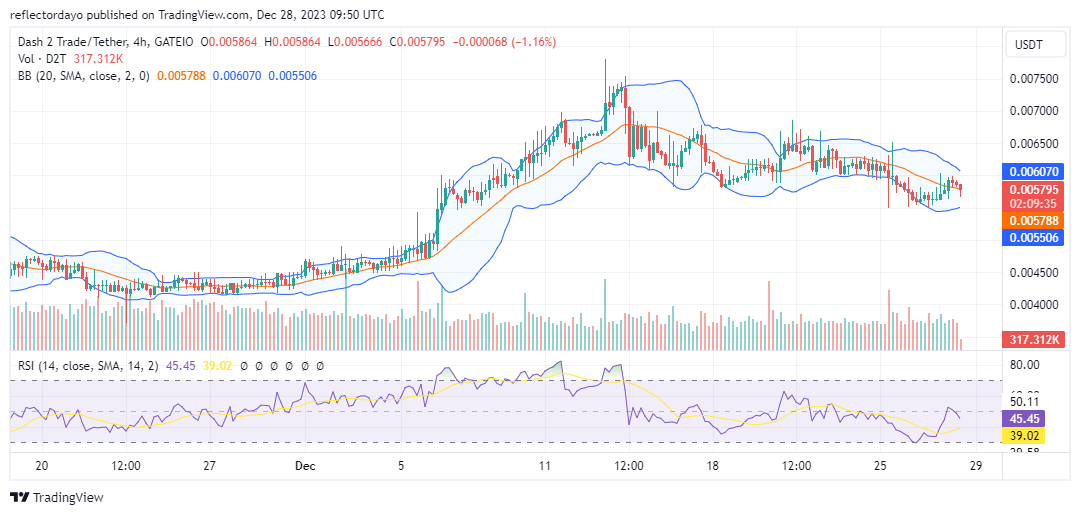The width and height of the screenshot is (1080, 515).
Task: Click the 80.00 RSI scale value
Action: [1024, 364]
